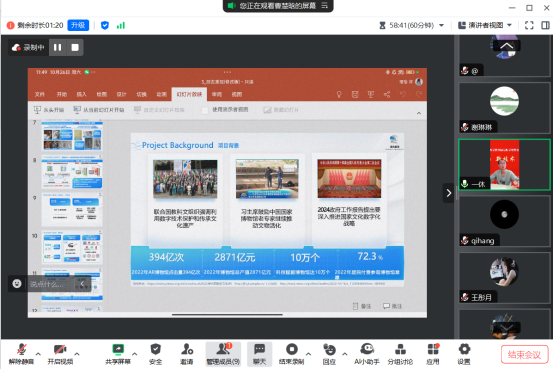The width and height of the screenshot is (553, 369).
Task: Collapse participant panel with side arrow
Action: tap(449, 193)
